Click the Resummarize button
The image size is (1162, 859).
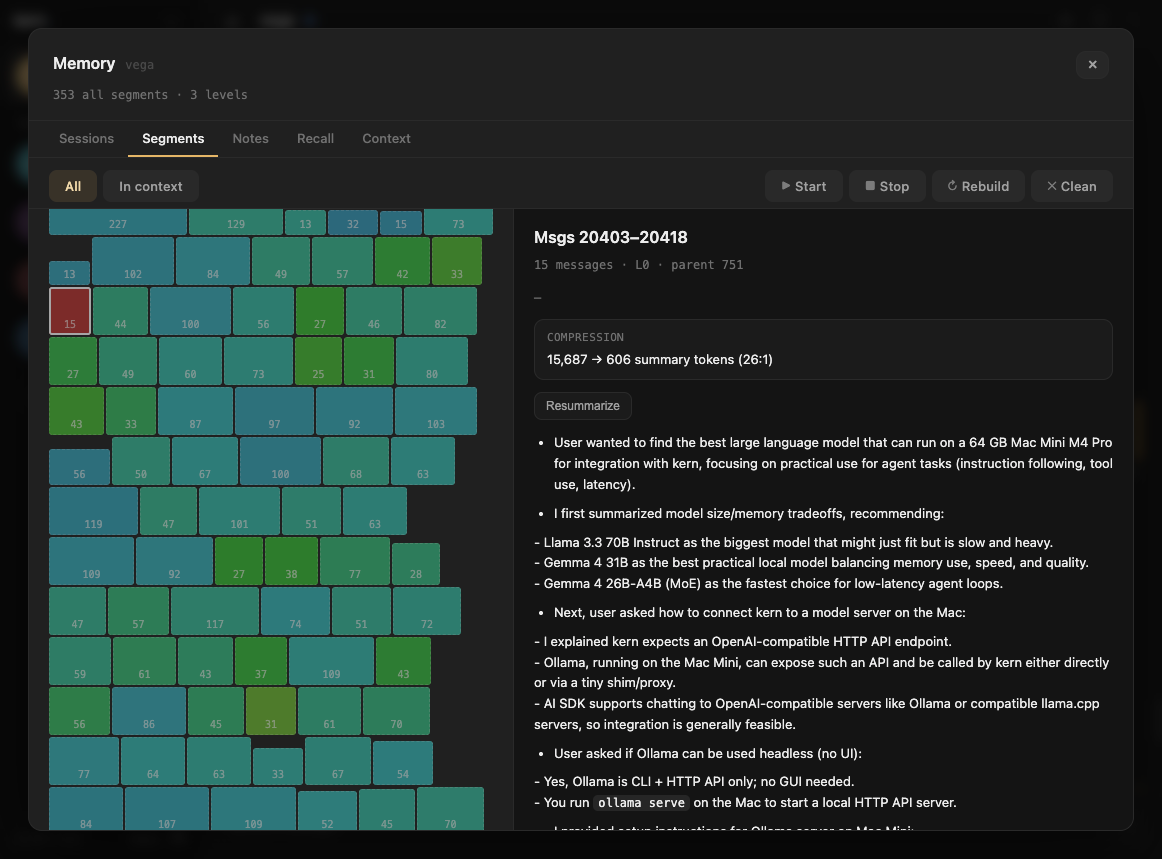tap(582, 406)
